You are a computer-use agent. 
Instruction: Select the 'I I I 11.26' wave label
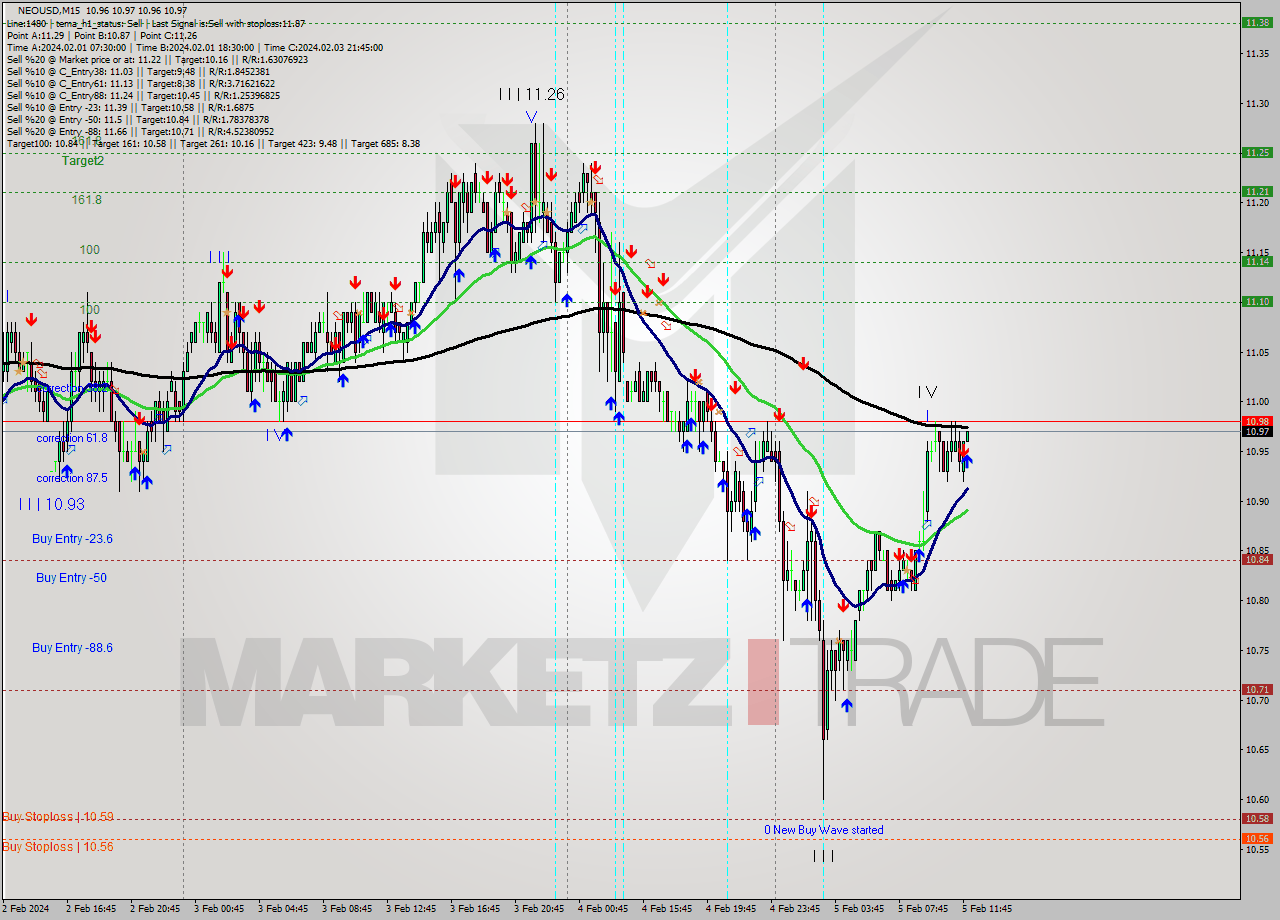(532, 94)
